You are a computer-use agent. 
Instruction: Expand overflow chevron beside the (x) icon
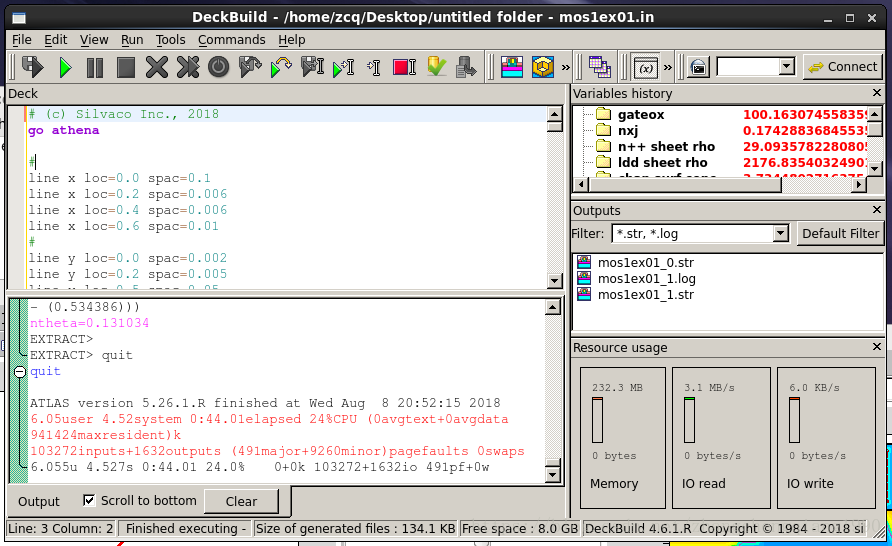pos(668,68)
